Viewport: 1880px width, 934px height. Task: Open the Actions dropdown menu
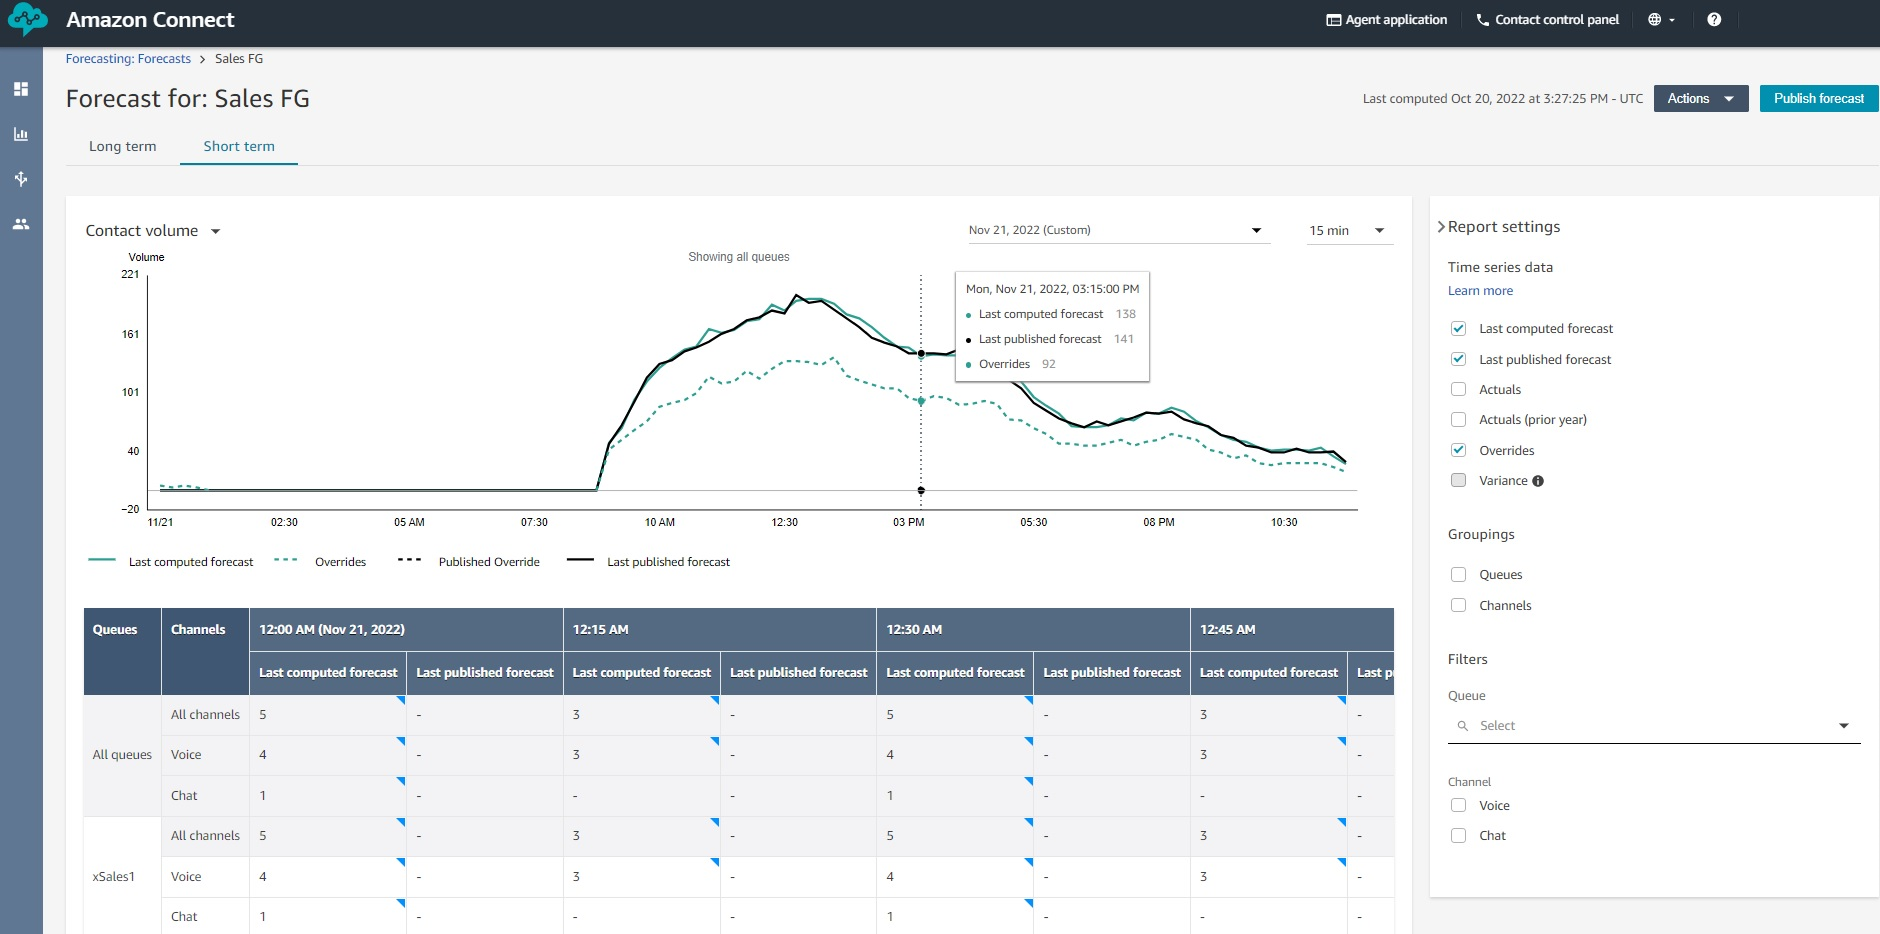tap(1700, 98)
